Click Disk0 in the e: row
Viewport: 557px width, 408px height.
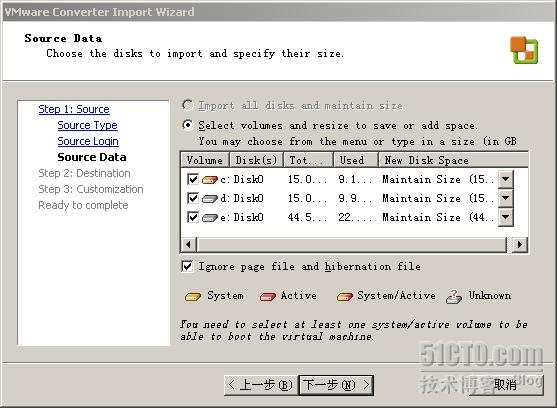[x=248, y=217]
